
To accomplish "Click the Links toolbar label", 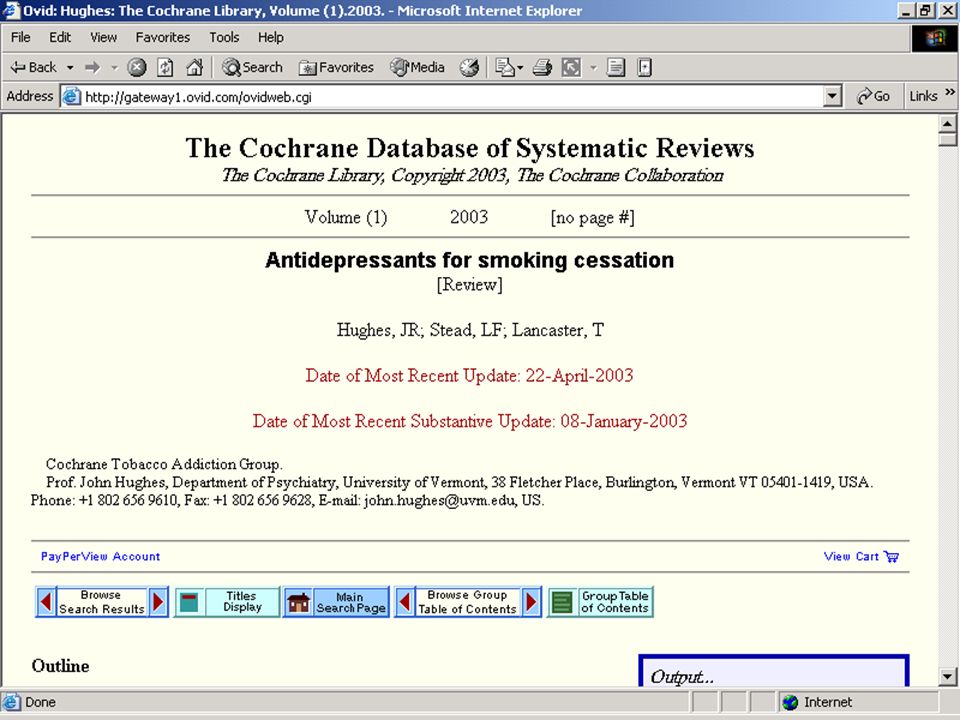I will point(923,96).
